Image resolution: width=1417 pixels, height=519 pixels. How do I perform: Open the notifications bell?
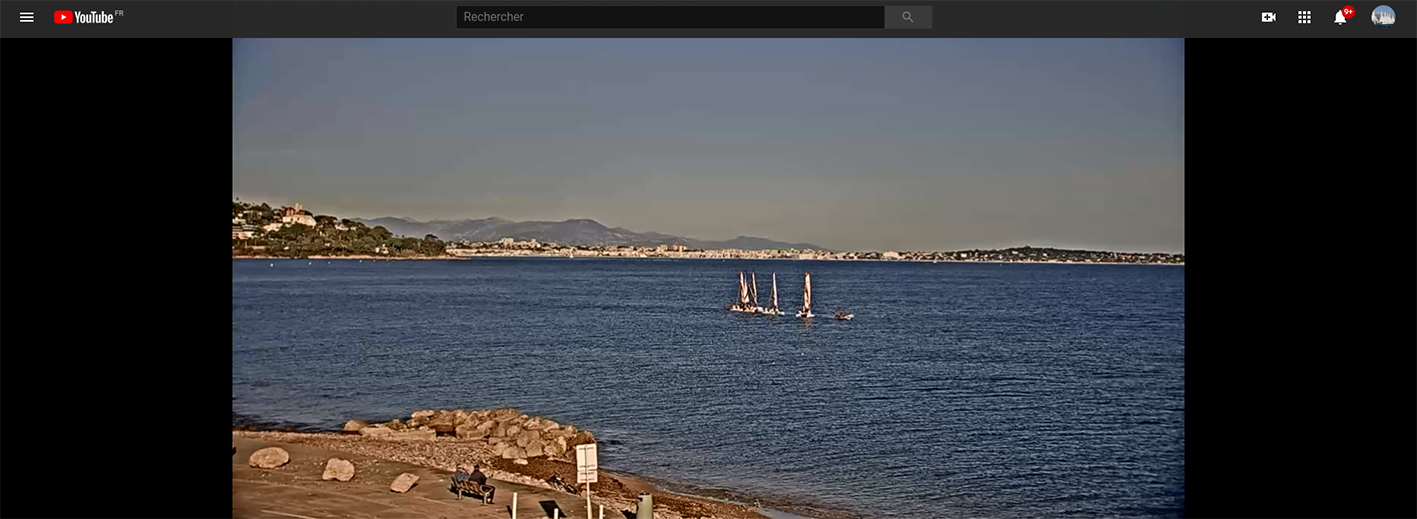[1339, 18]
